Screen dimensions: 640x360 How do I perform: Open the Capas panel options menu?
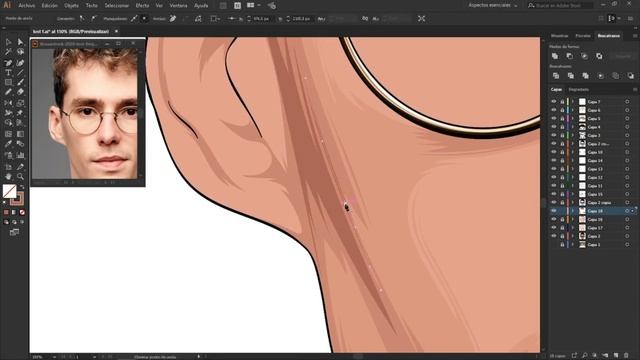635,89
